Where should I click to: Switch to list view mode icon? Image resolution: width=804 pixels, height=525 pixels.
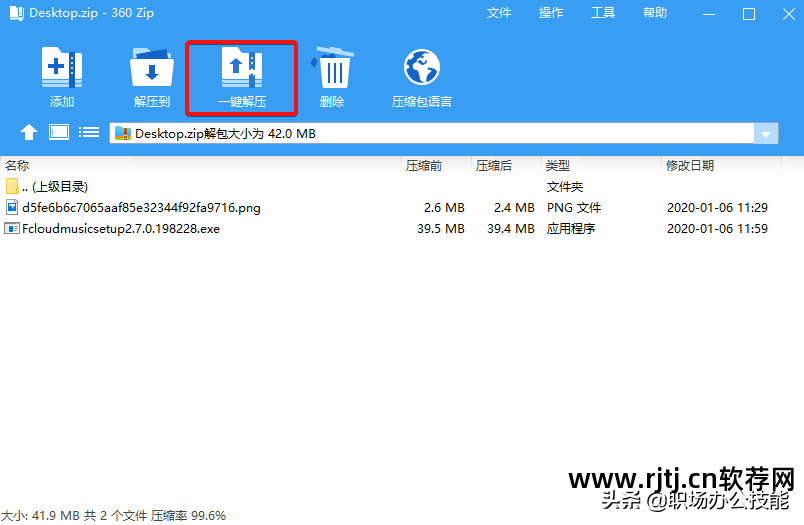pos(89,133)
